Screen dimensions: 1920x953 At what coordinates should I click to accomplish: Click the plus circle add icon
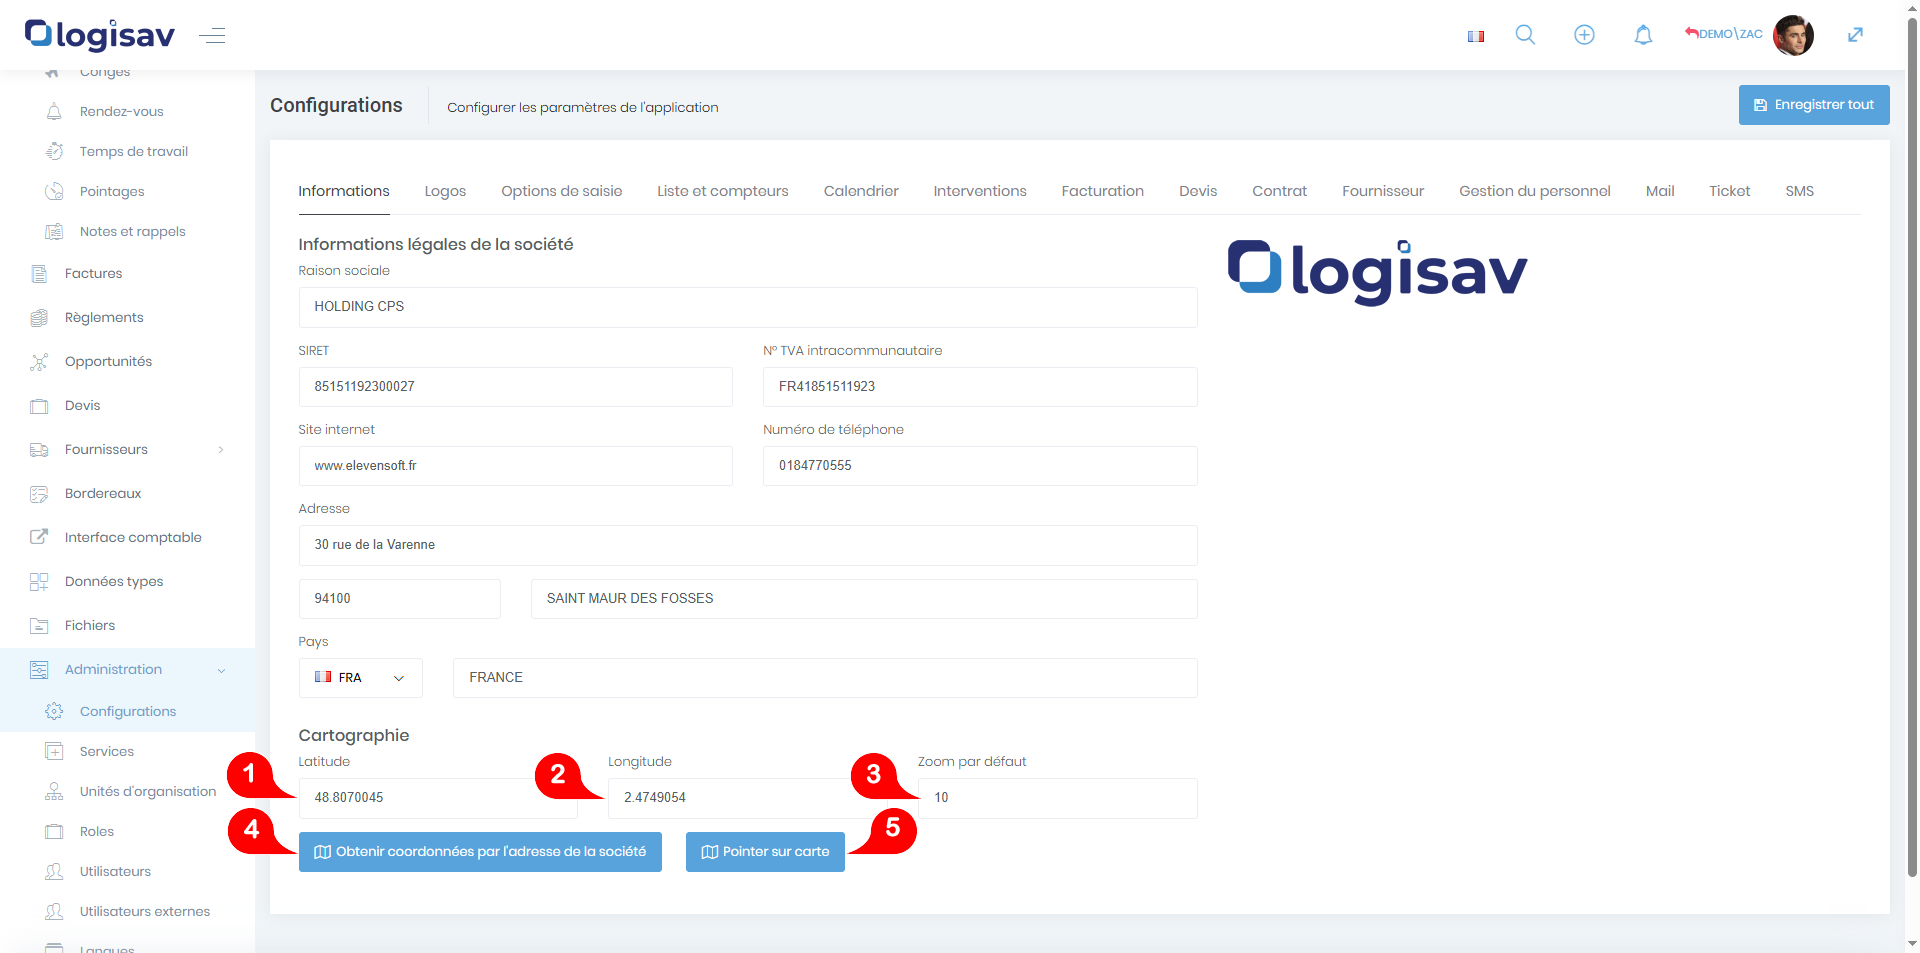(1584, 35)
